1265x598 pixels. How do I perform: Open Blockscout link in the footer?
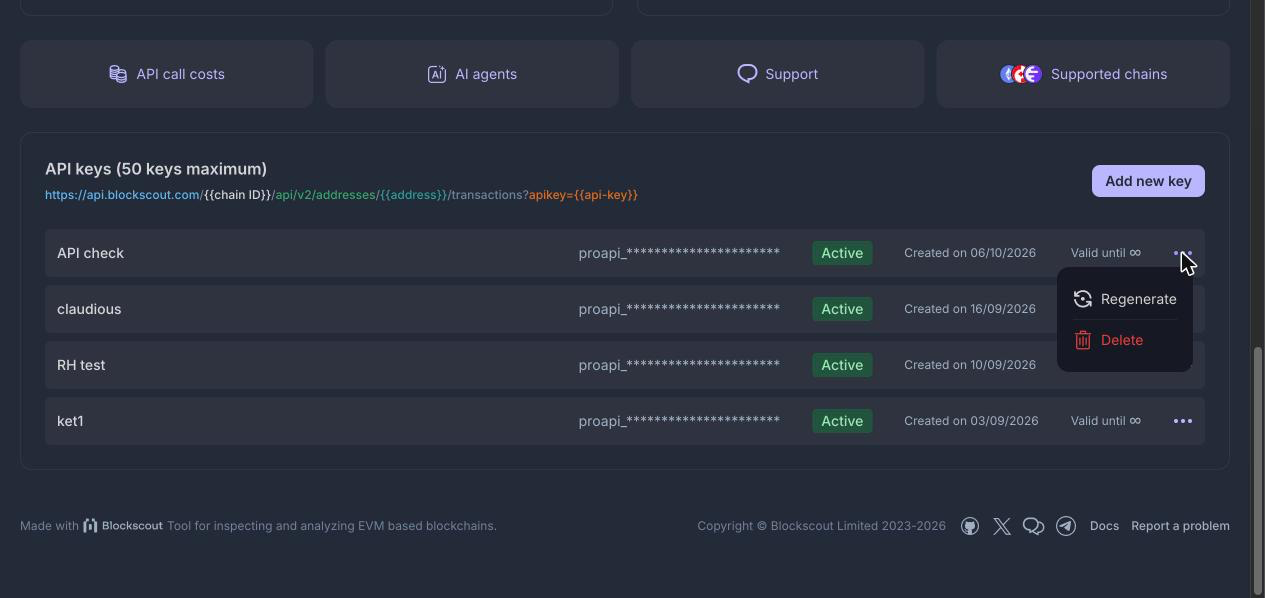point(122,525)
